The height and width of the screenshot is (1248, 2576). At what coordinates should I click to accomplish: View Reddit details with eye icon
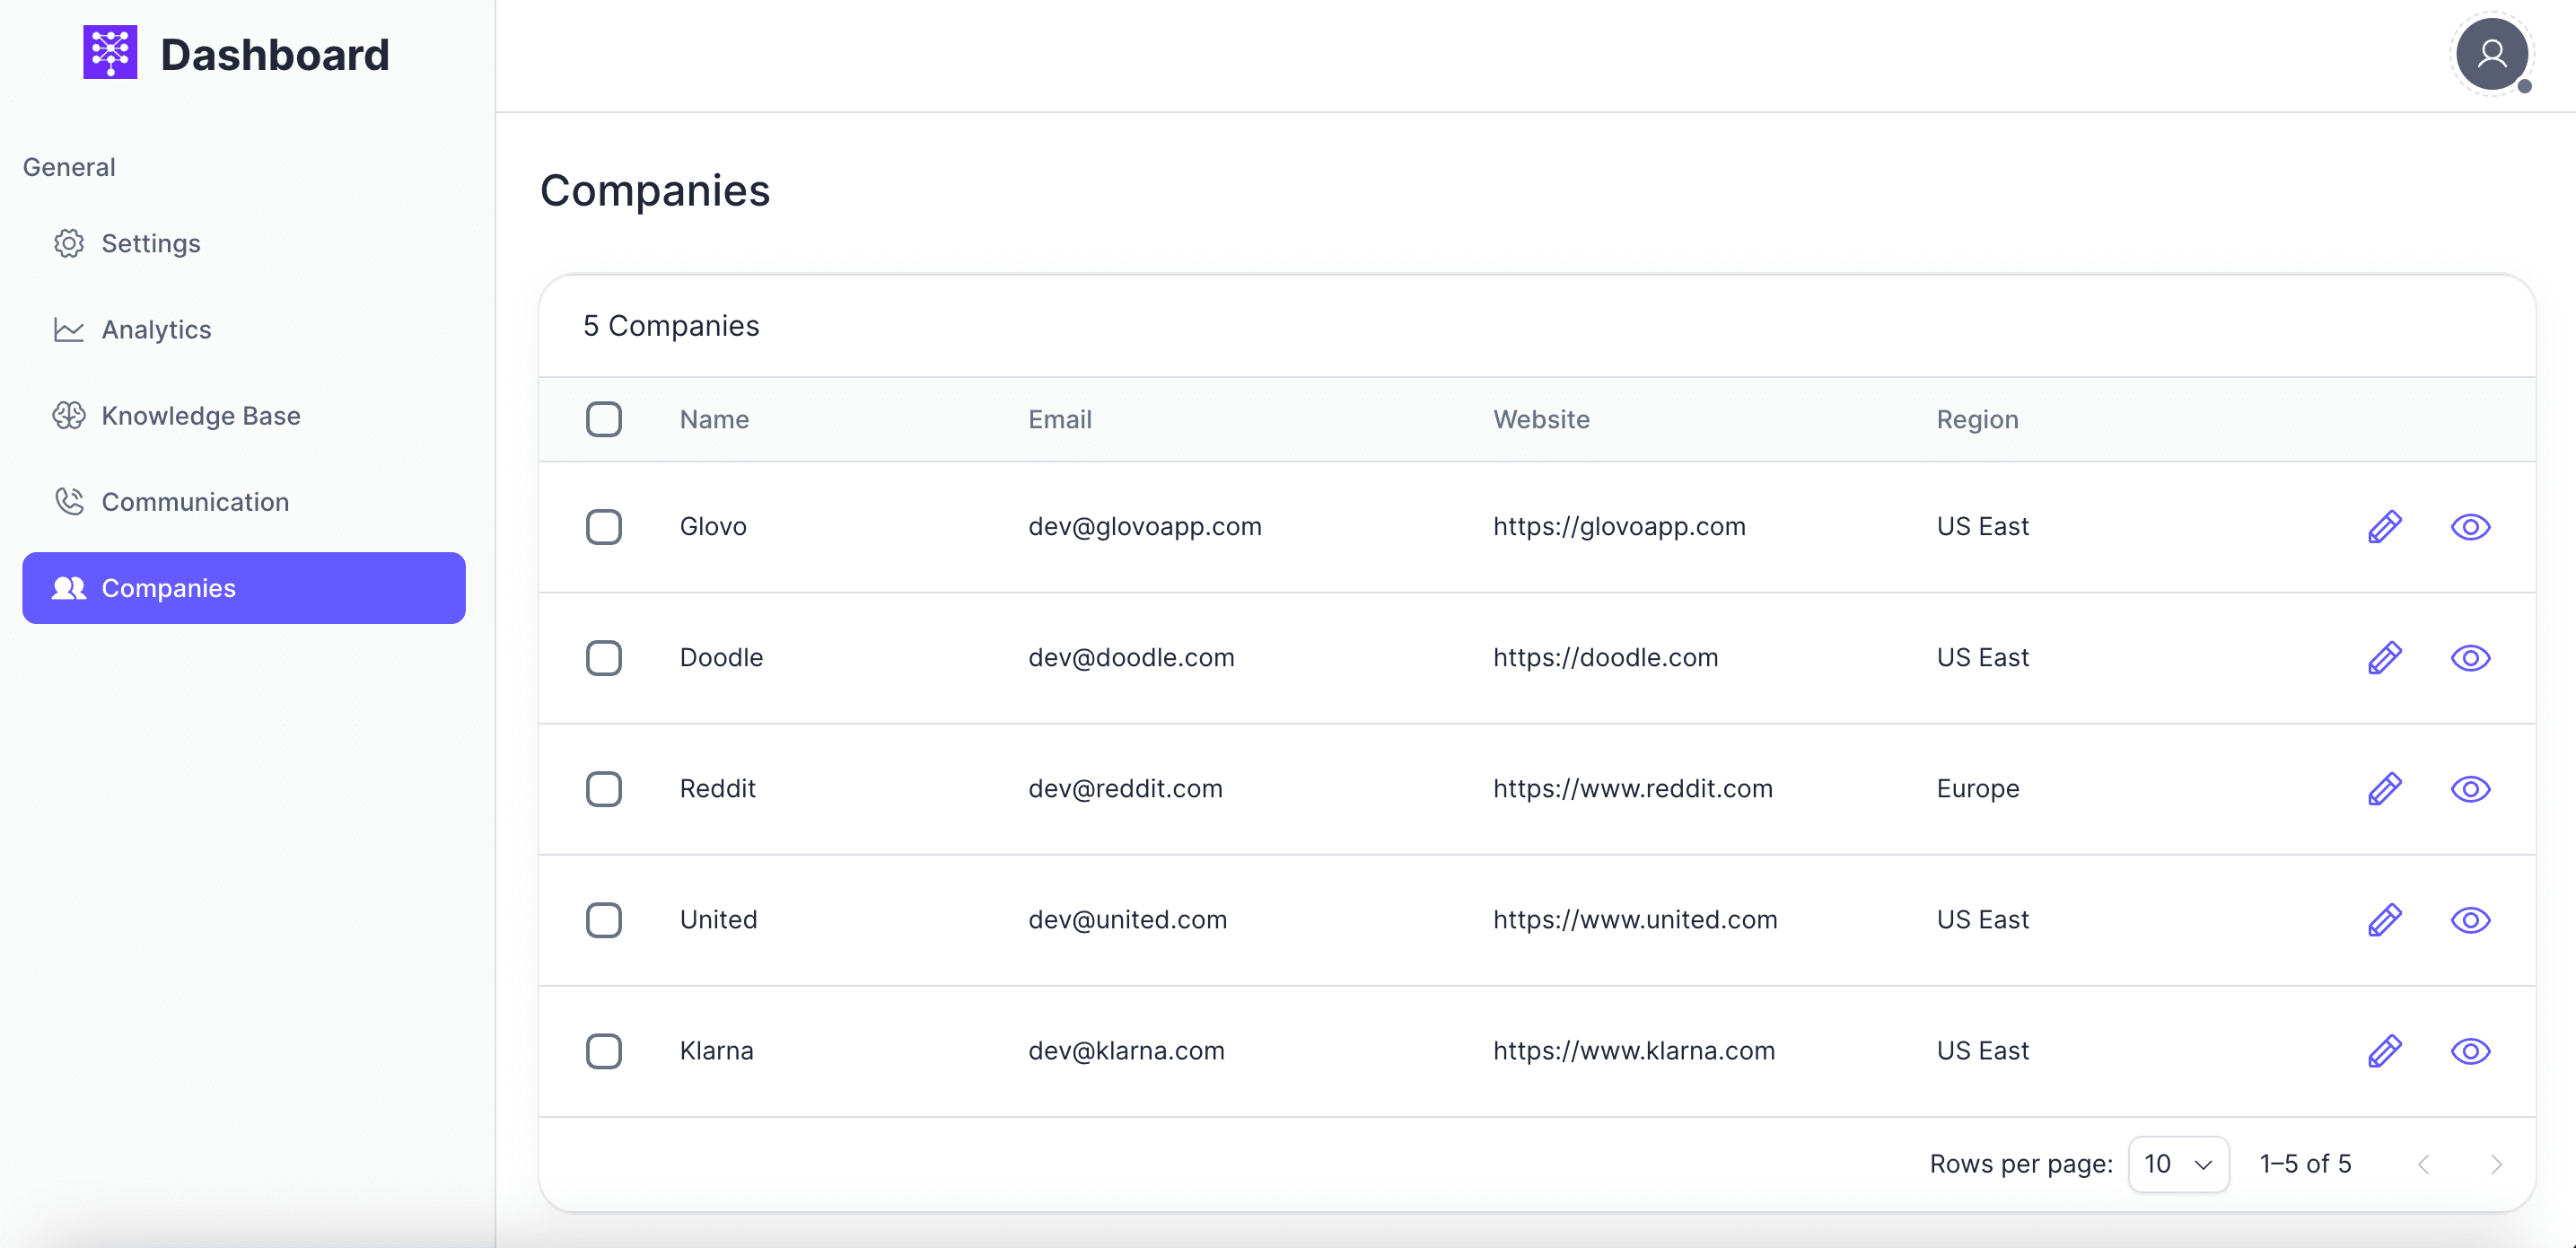click(2470, 788)
